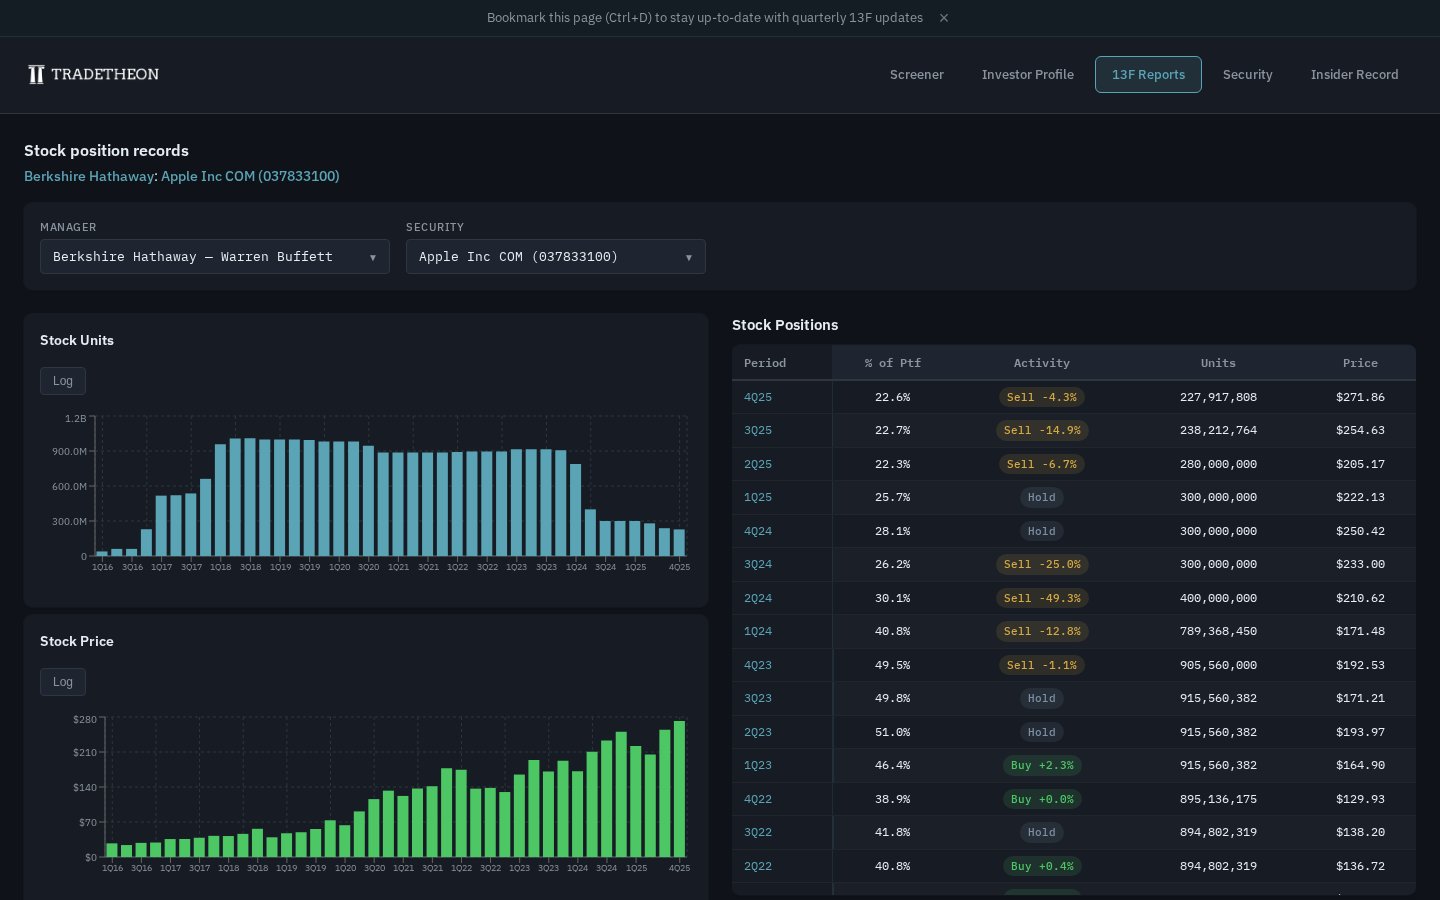Switch to the Insider Record page
Screen dimensions: 1440x900
[x=1354, y=75]
